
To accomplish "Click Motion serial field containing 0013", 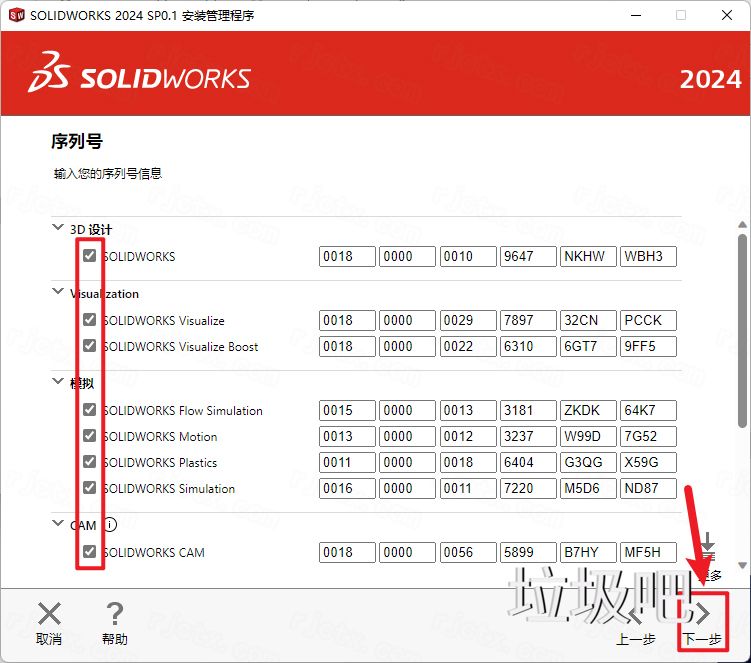I will (x=347, y=436).
